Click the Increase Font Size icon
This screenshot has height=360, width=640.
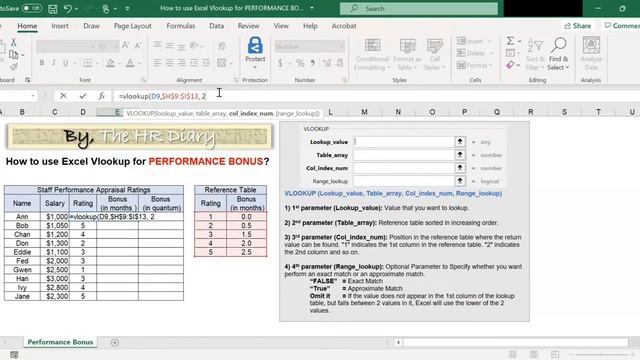pos(126,45)
